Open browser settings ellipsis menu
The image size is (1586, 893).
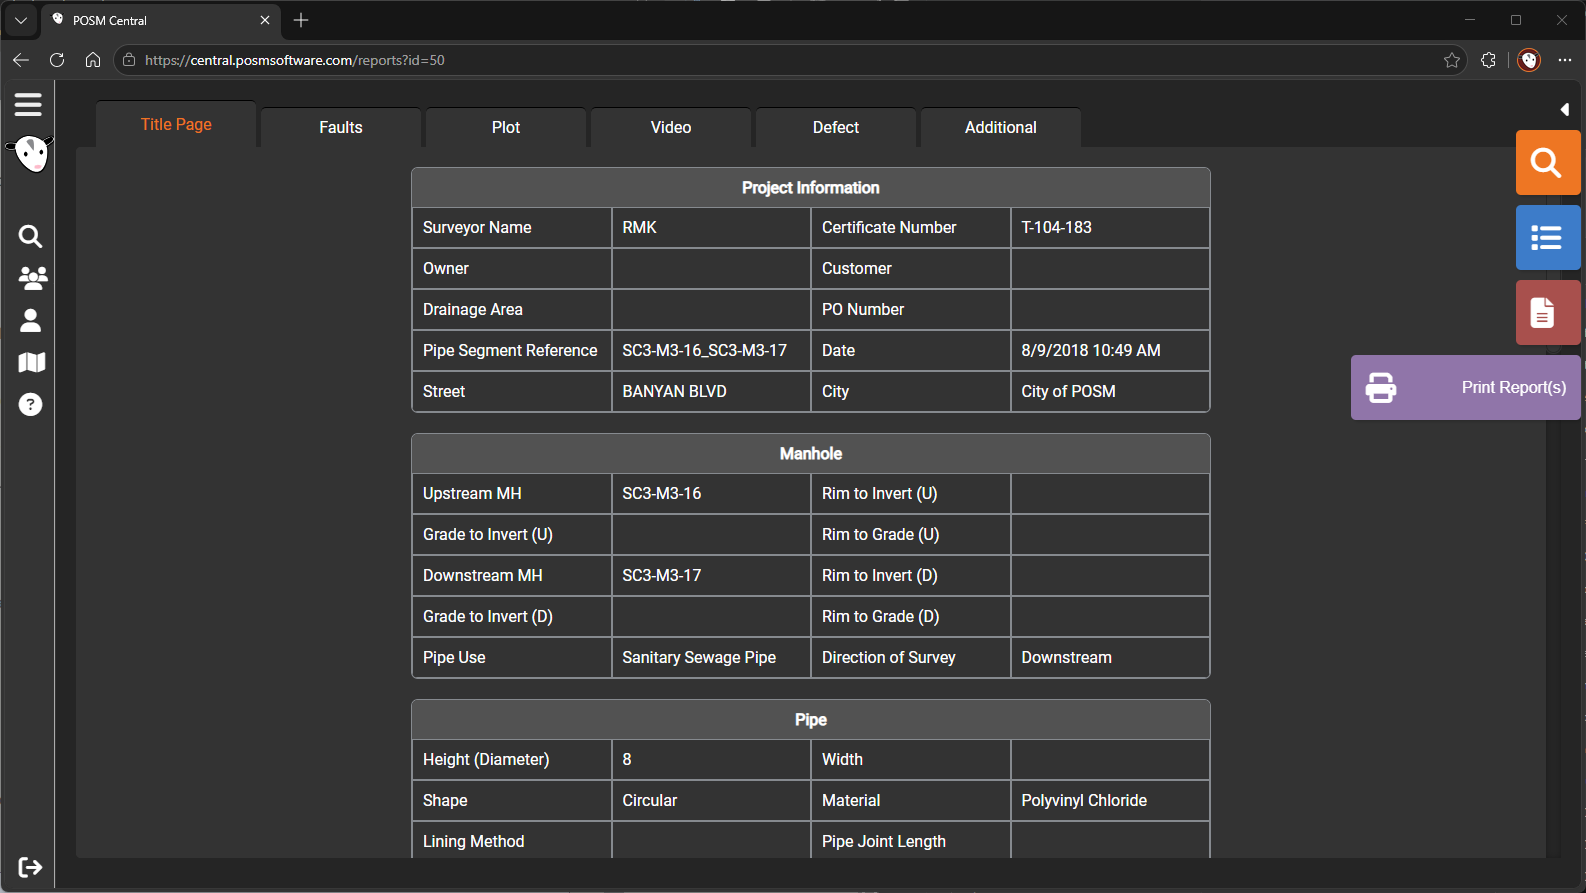1565,60
